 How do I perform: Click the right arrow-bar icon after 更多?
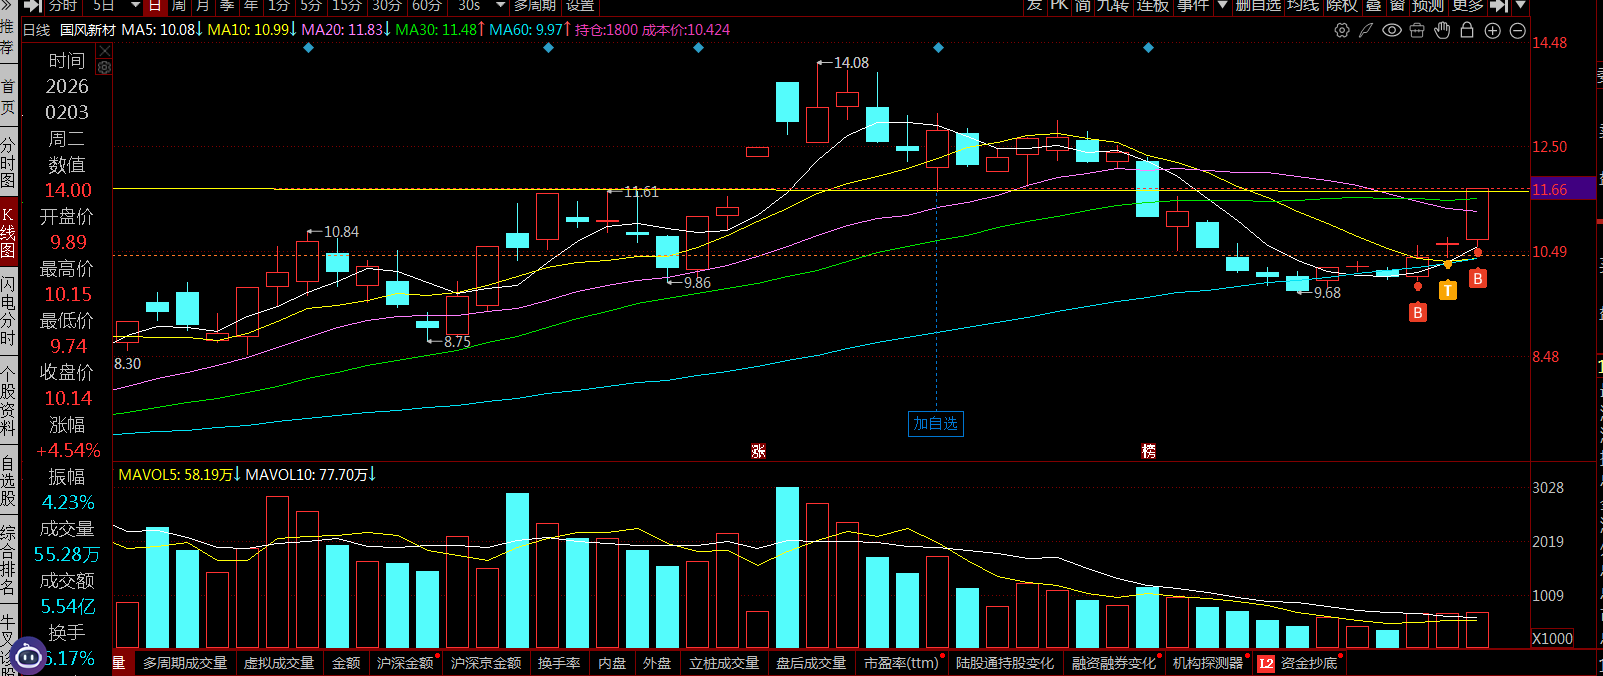click(1498, 5)
